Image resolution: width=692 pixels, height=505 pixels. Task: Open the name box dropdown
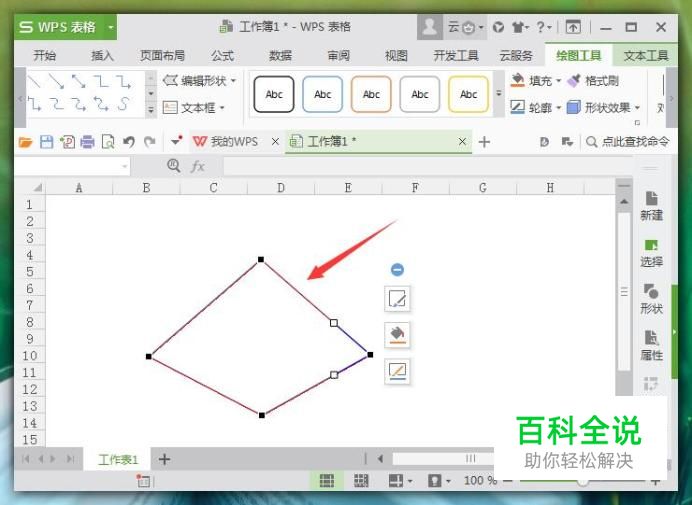(125, 166)
